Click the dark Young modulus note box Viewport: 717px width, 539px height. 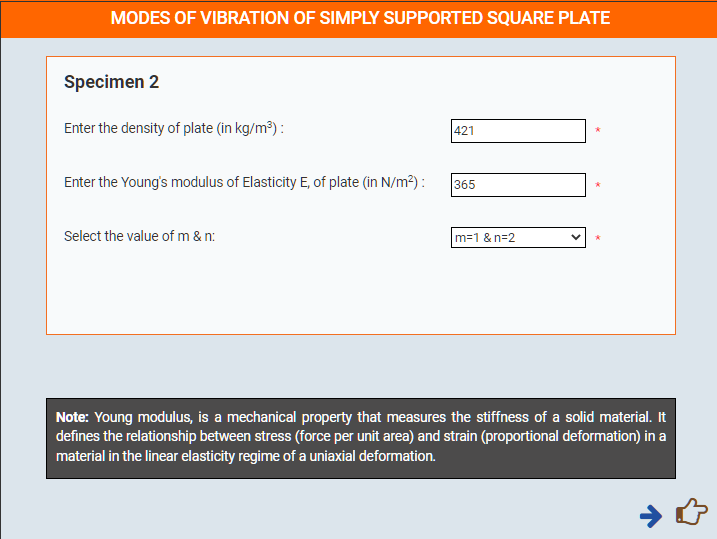(x=361, y=438)
